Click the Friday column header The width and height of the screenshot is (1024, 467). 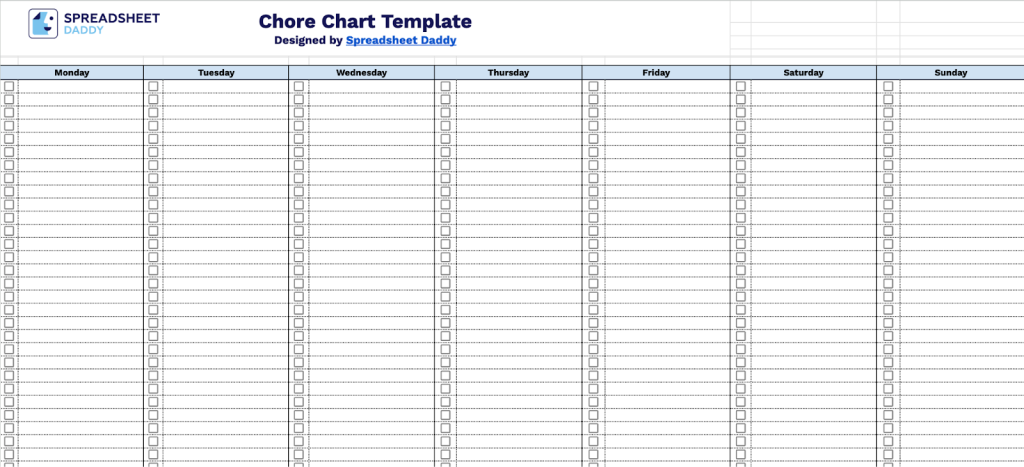[x=656, y=72]
